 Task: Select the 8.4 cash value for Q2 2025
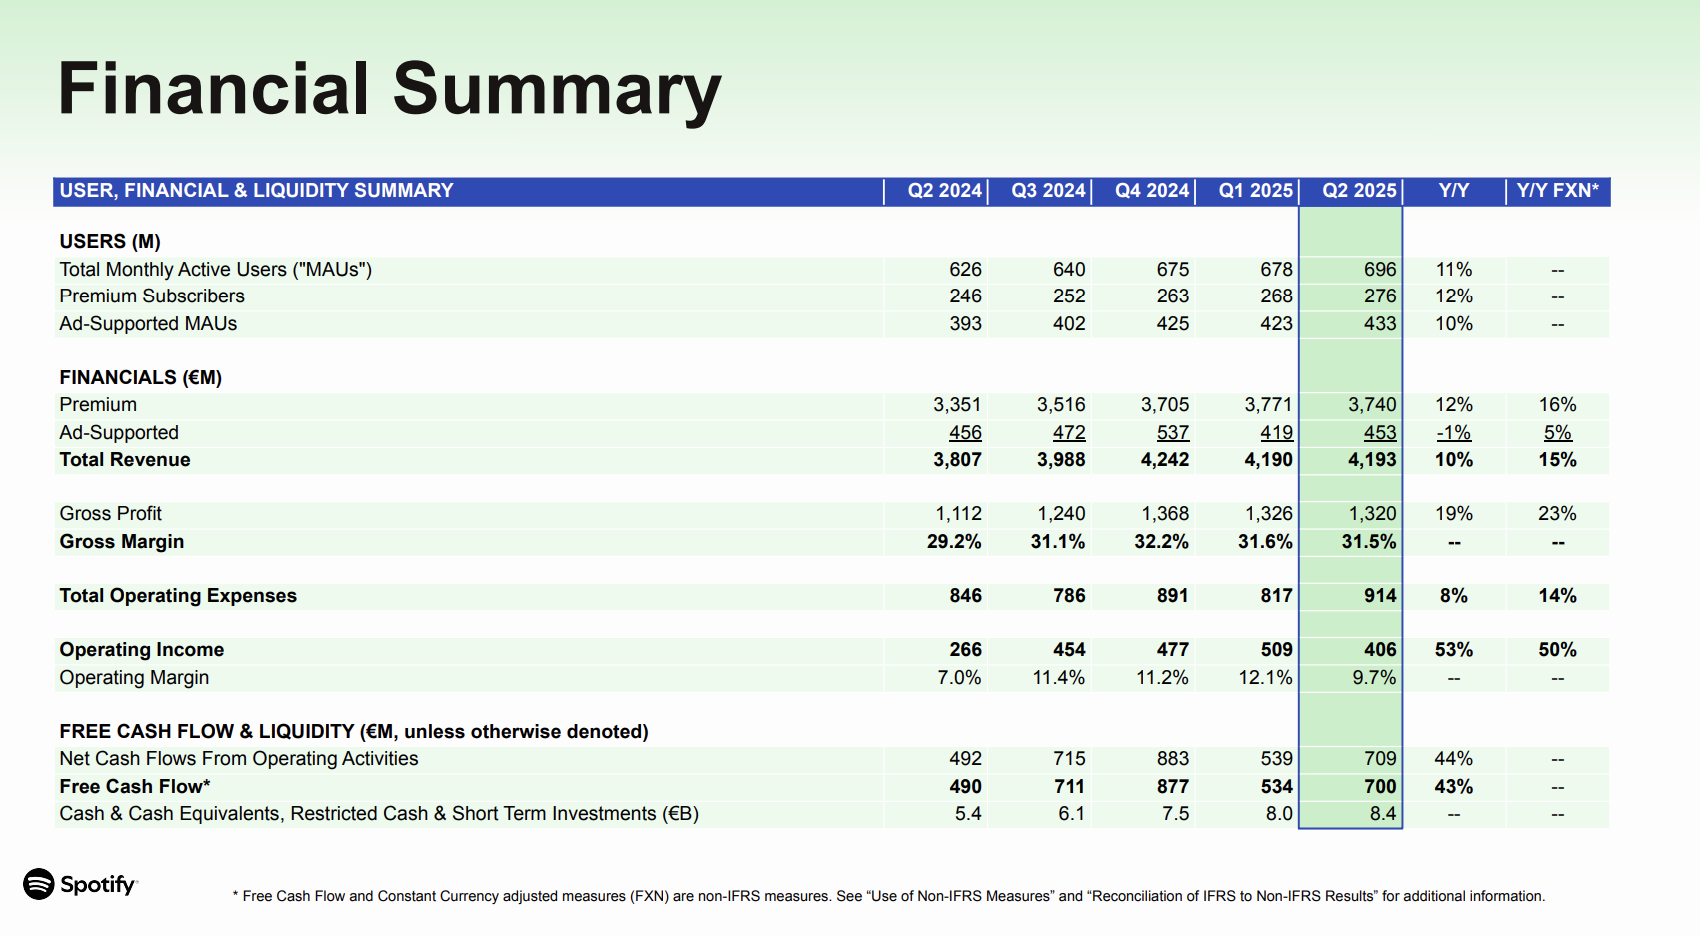(x=1382, y=814)
